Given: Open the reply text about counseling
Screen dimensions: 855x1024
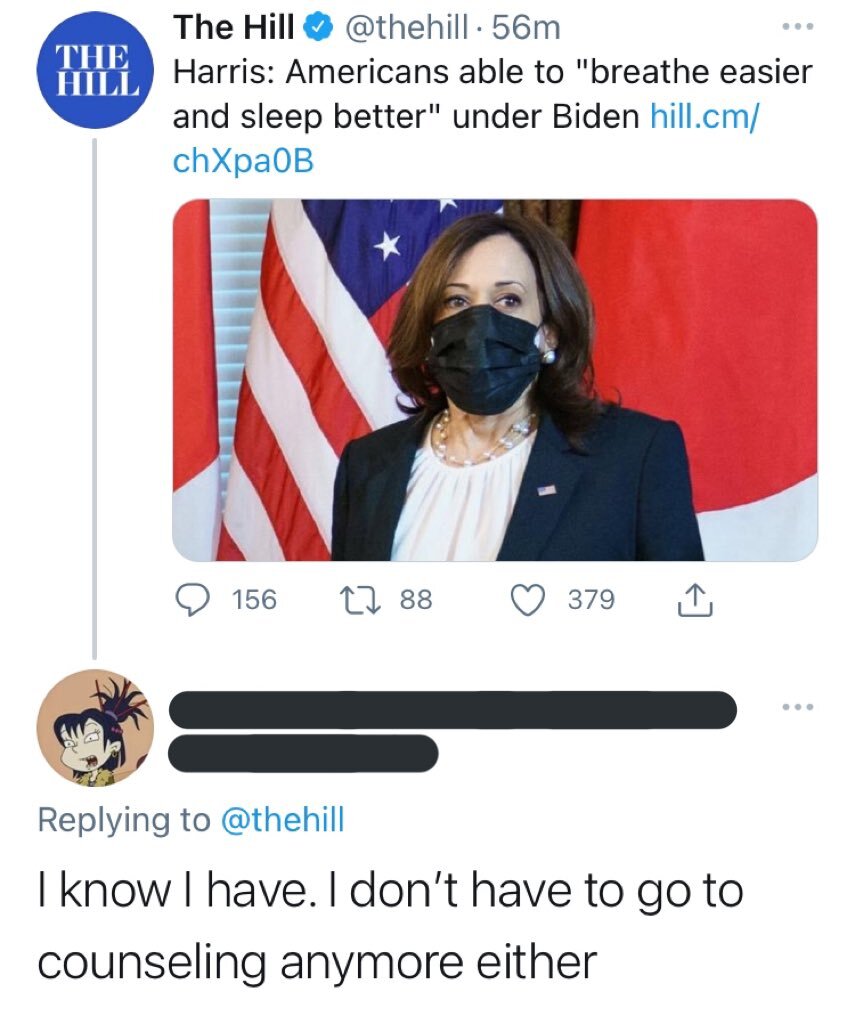Looking at the screenshot, I should point(390,925).
